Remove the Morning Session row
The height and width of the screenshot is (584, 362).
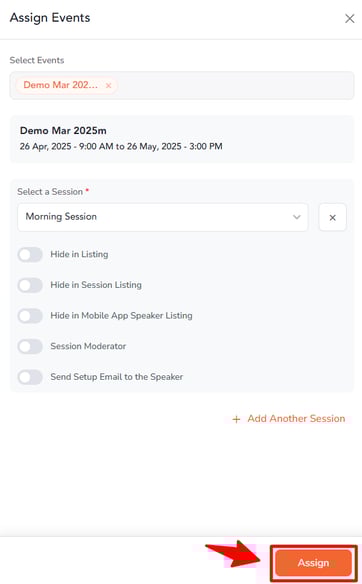point(333,217)
